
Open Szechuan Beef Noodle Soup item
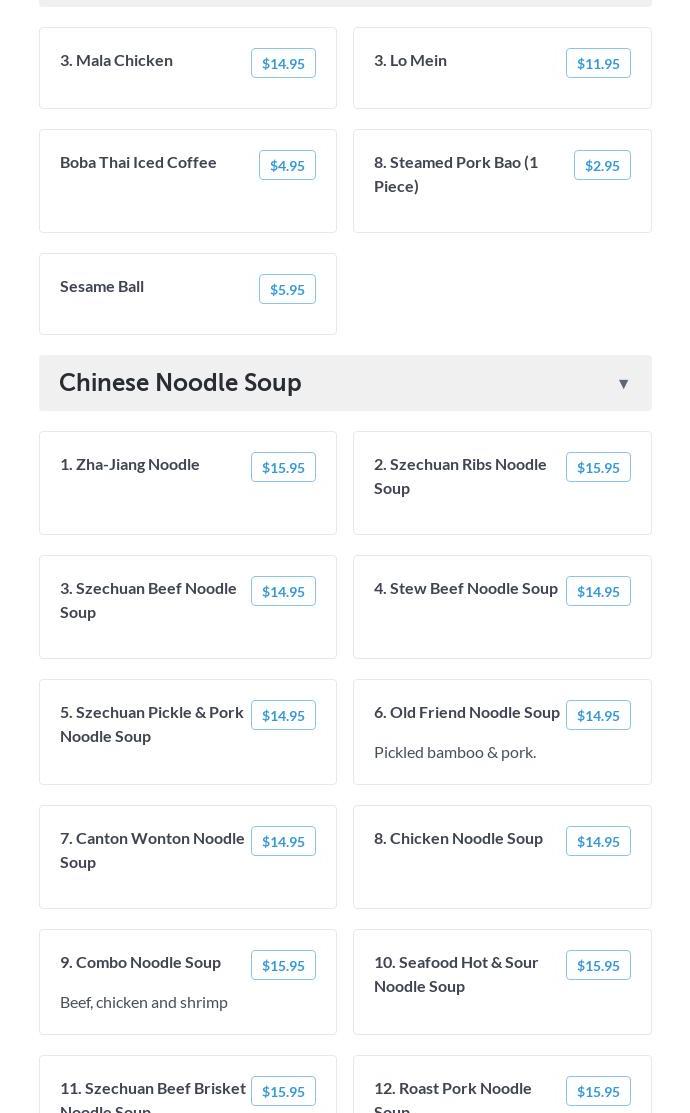pos(148,600)
